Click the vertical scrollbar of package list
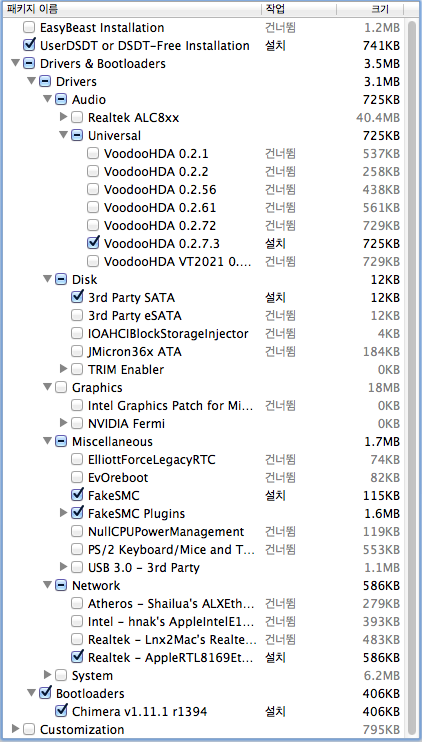Image resolution: width=422 pixels, height=742 pixels. point(411,378)
